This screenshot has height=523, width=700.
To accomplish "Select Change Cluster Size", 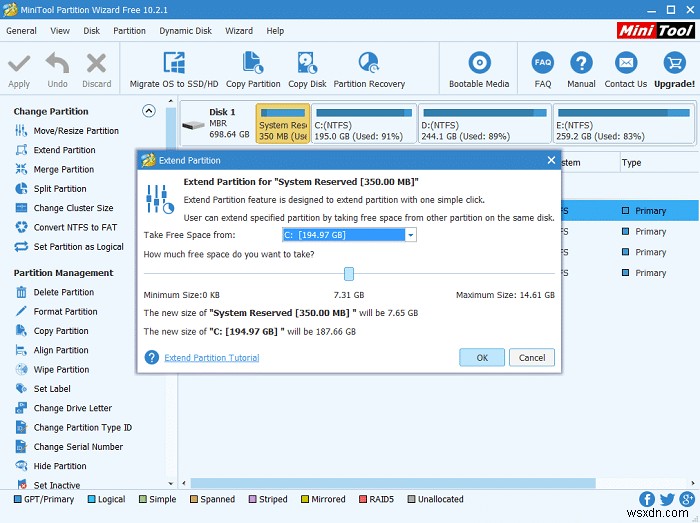I will (64, 208).
